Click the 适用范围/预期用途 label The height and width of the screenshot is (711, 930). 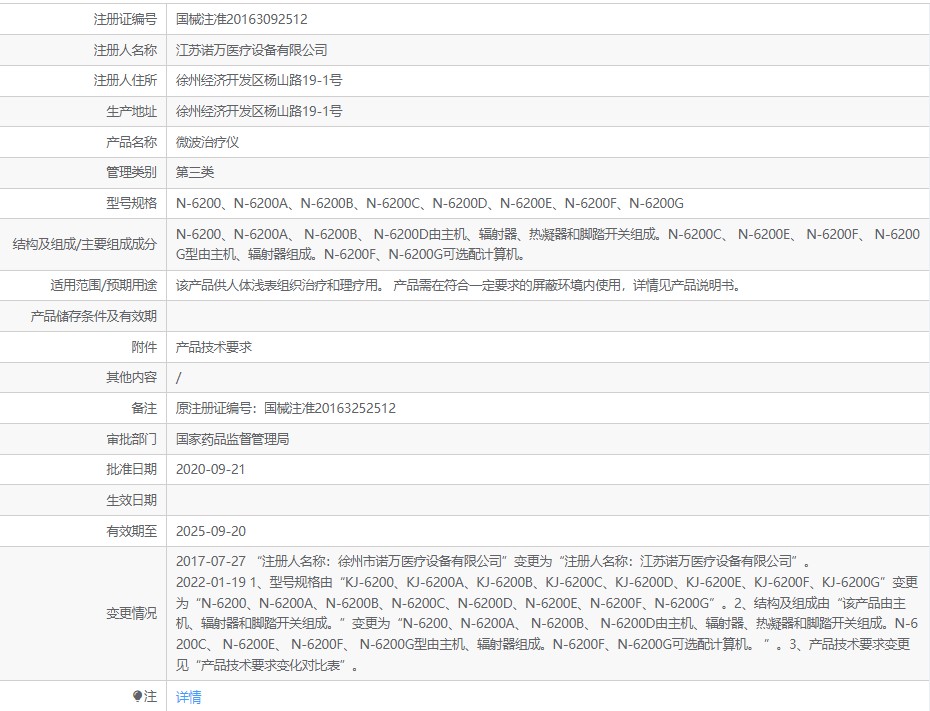(x=104, y=285)
